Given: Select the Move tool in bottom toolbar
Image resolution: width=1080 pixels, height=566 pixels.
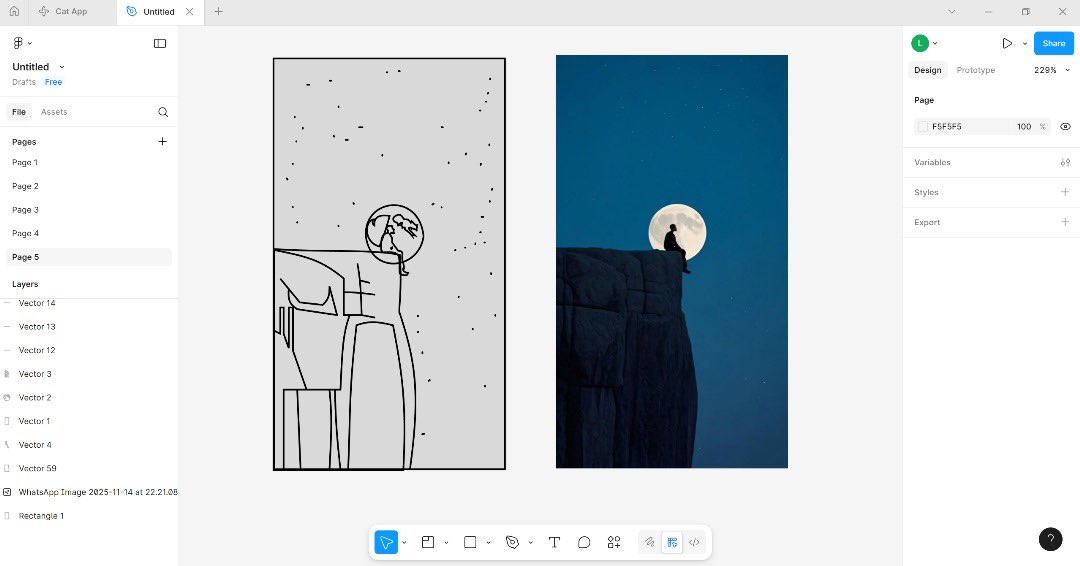Looking at the screenshot, I should tap(386, 542).
